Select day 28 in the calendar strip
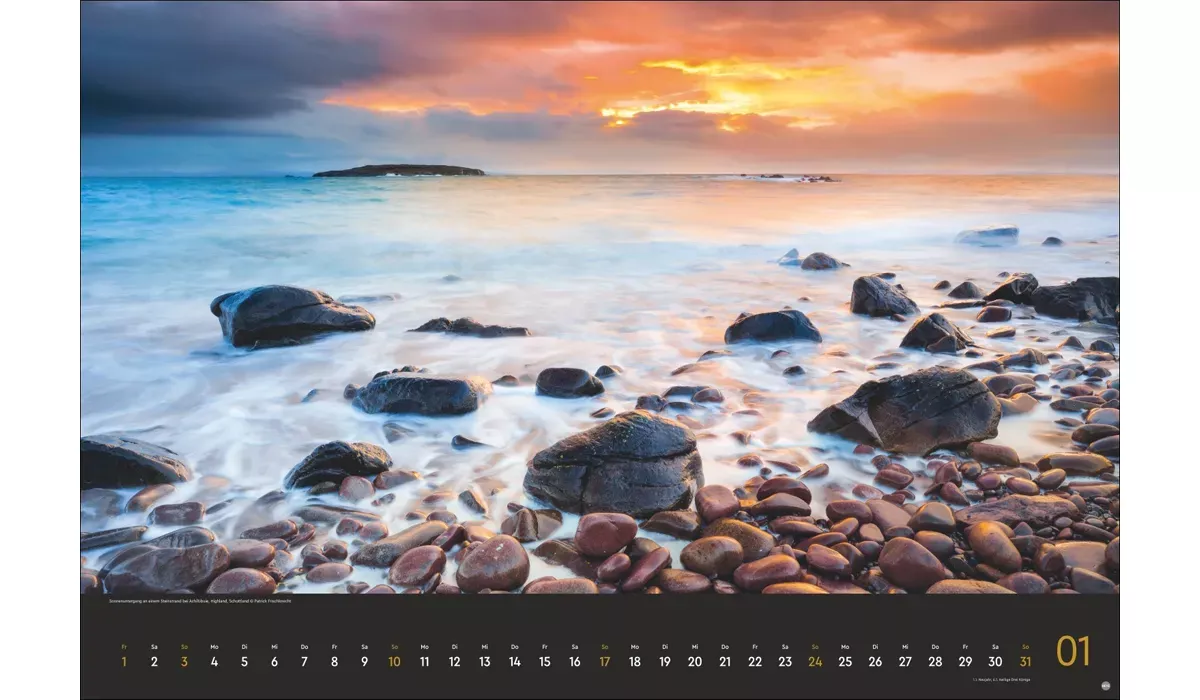The width and height of the screenshot is (1200, 700). pyautogui.click(x=935, y=656)
